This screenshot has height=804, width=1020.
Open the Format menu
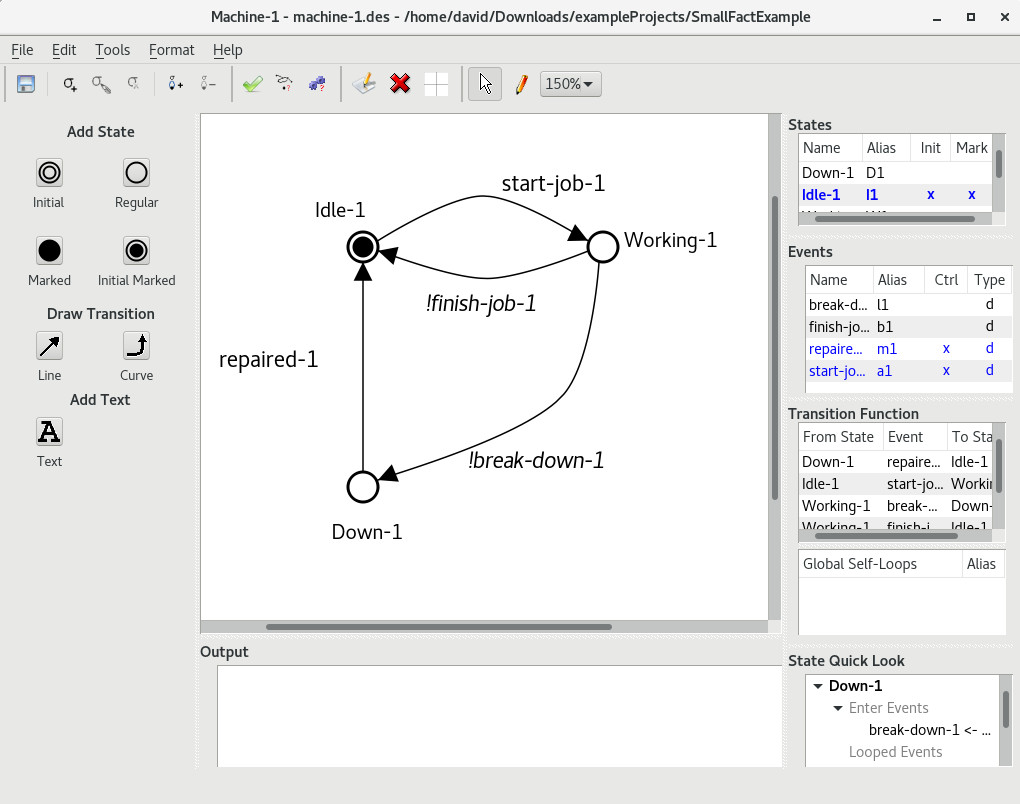coord(171,50)
